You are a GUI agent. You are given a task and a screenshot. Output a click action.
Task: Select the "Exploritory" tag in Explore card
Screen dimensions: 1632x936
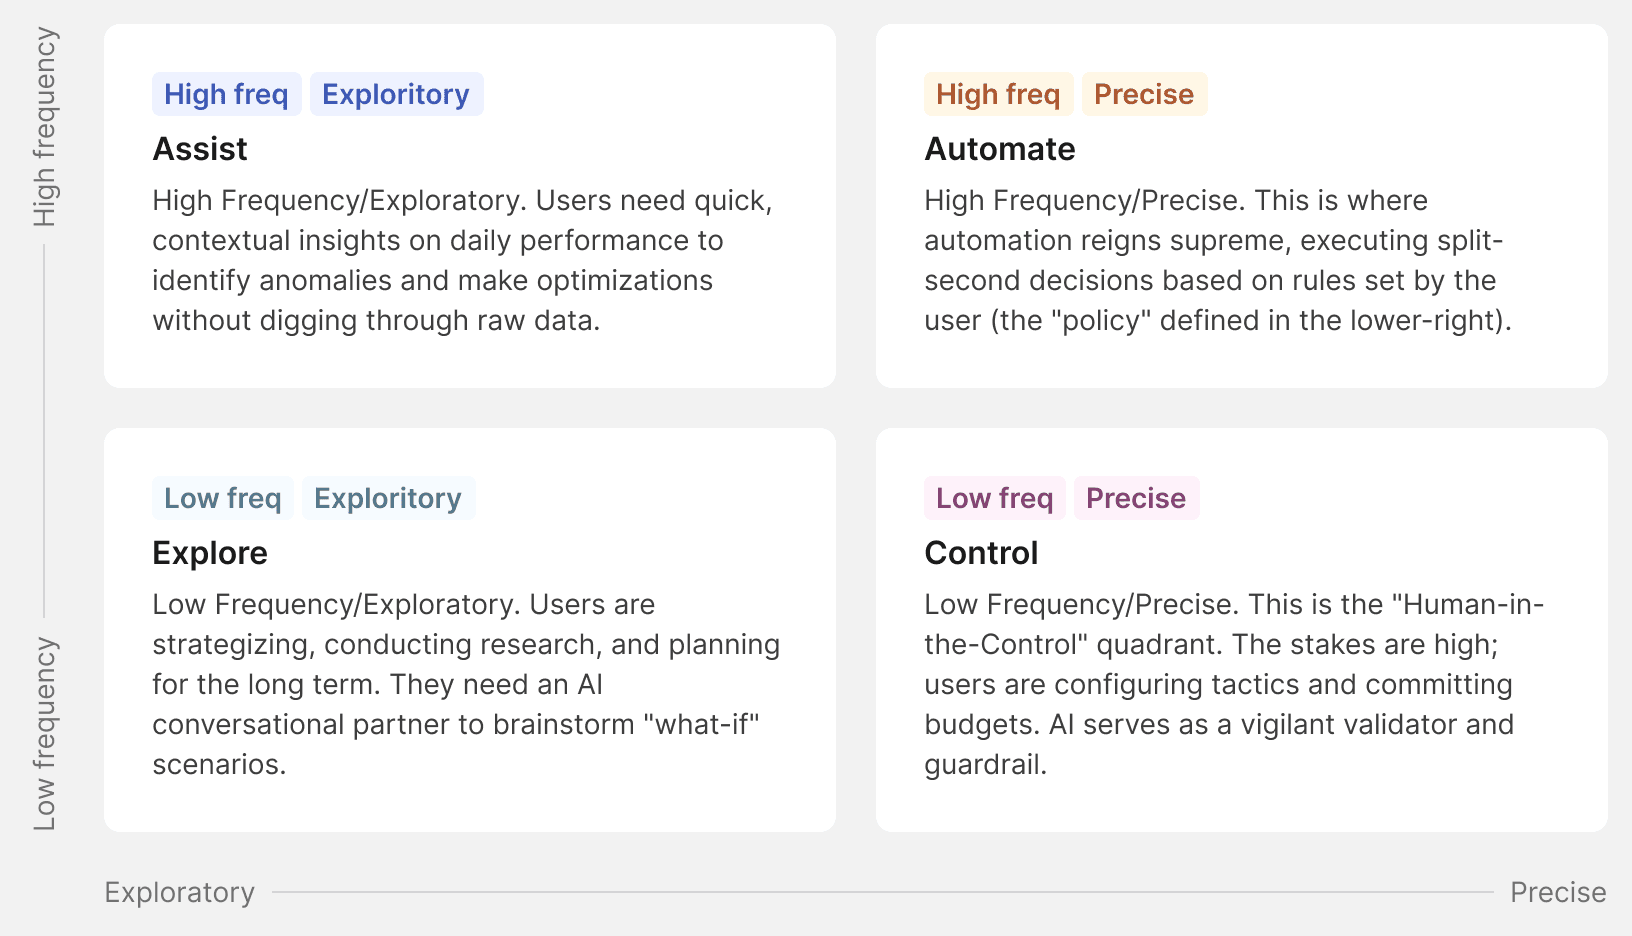pyautogui.click(x=388, y=498)
